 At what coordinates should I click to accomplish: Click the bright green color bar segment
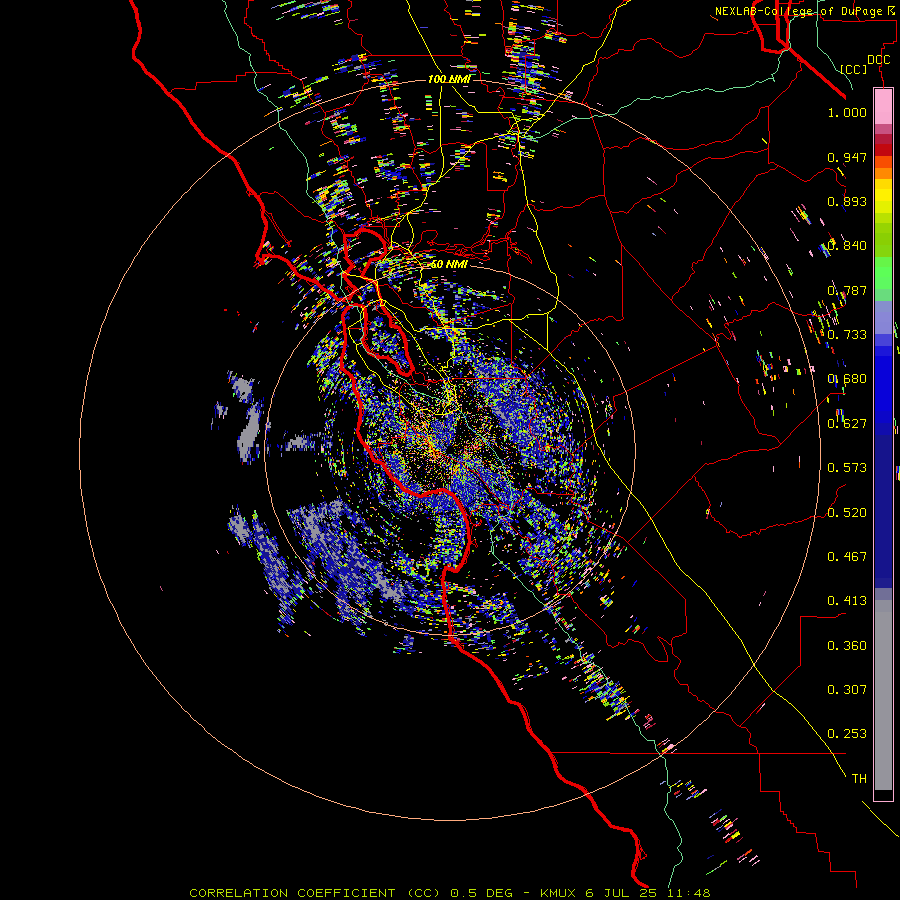(x=883, y=273)
